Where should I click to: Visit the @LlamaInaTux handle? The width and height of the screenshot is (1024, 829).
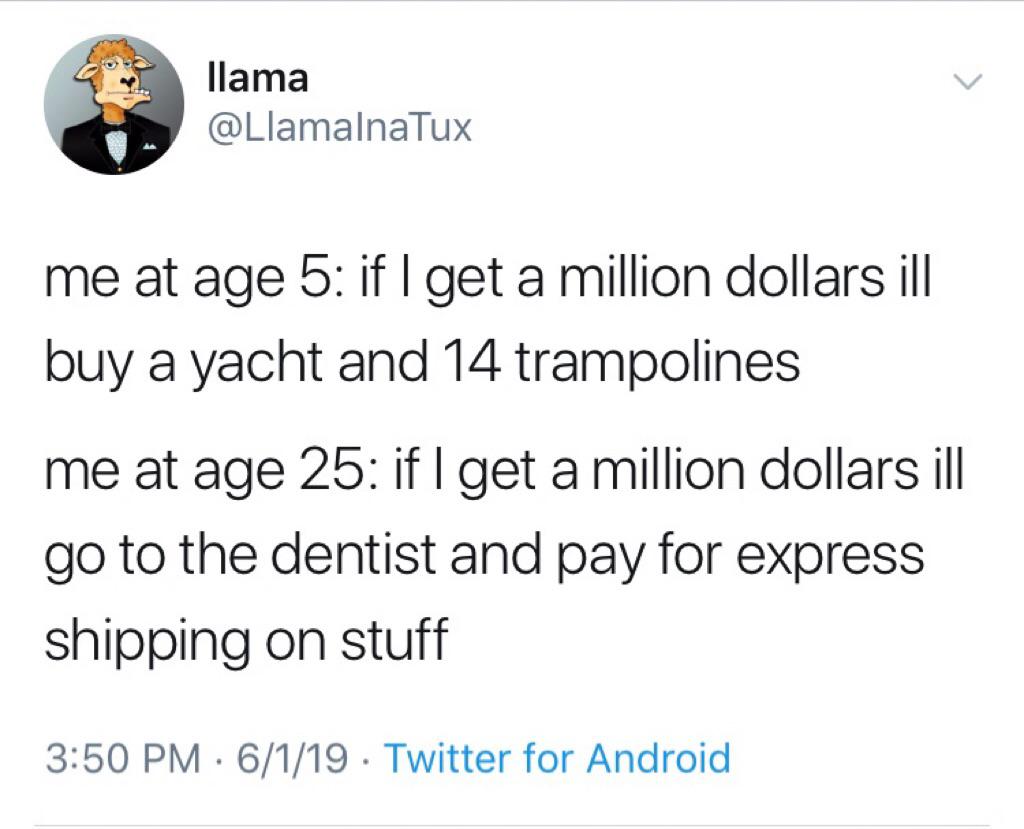[337, 128]
